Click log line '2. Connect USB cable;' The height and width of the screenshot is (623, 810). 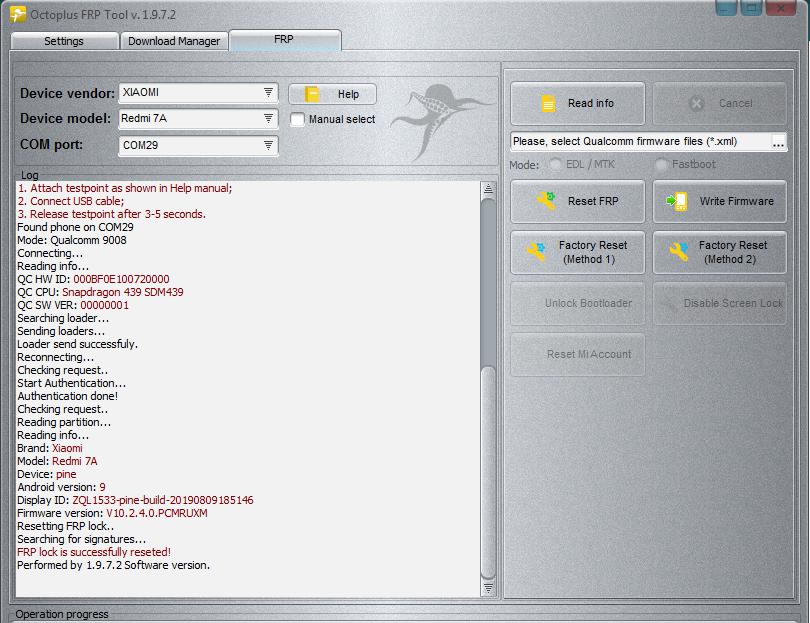[71, 201]
